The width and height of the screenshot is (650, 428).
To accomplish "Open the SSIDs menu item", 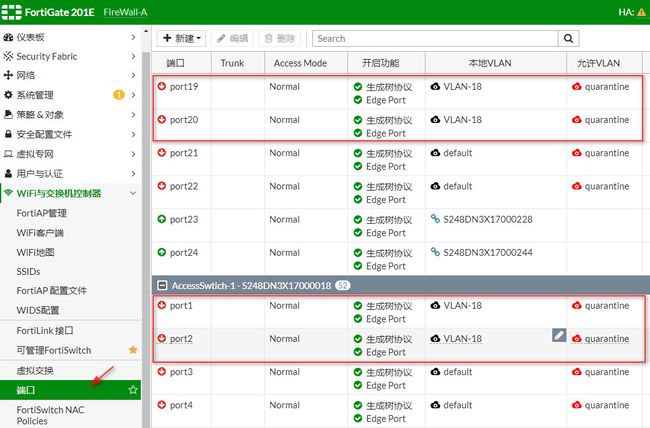I will pos(28,272).
